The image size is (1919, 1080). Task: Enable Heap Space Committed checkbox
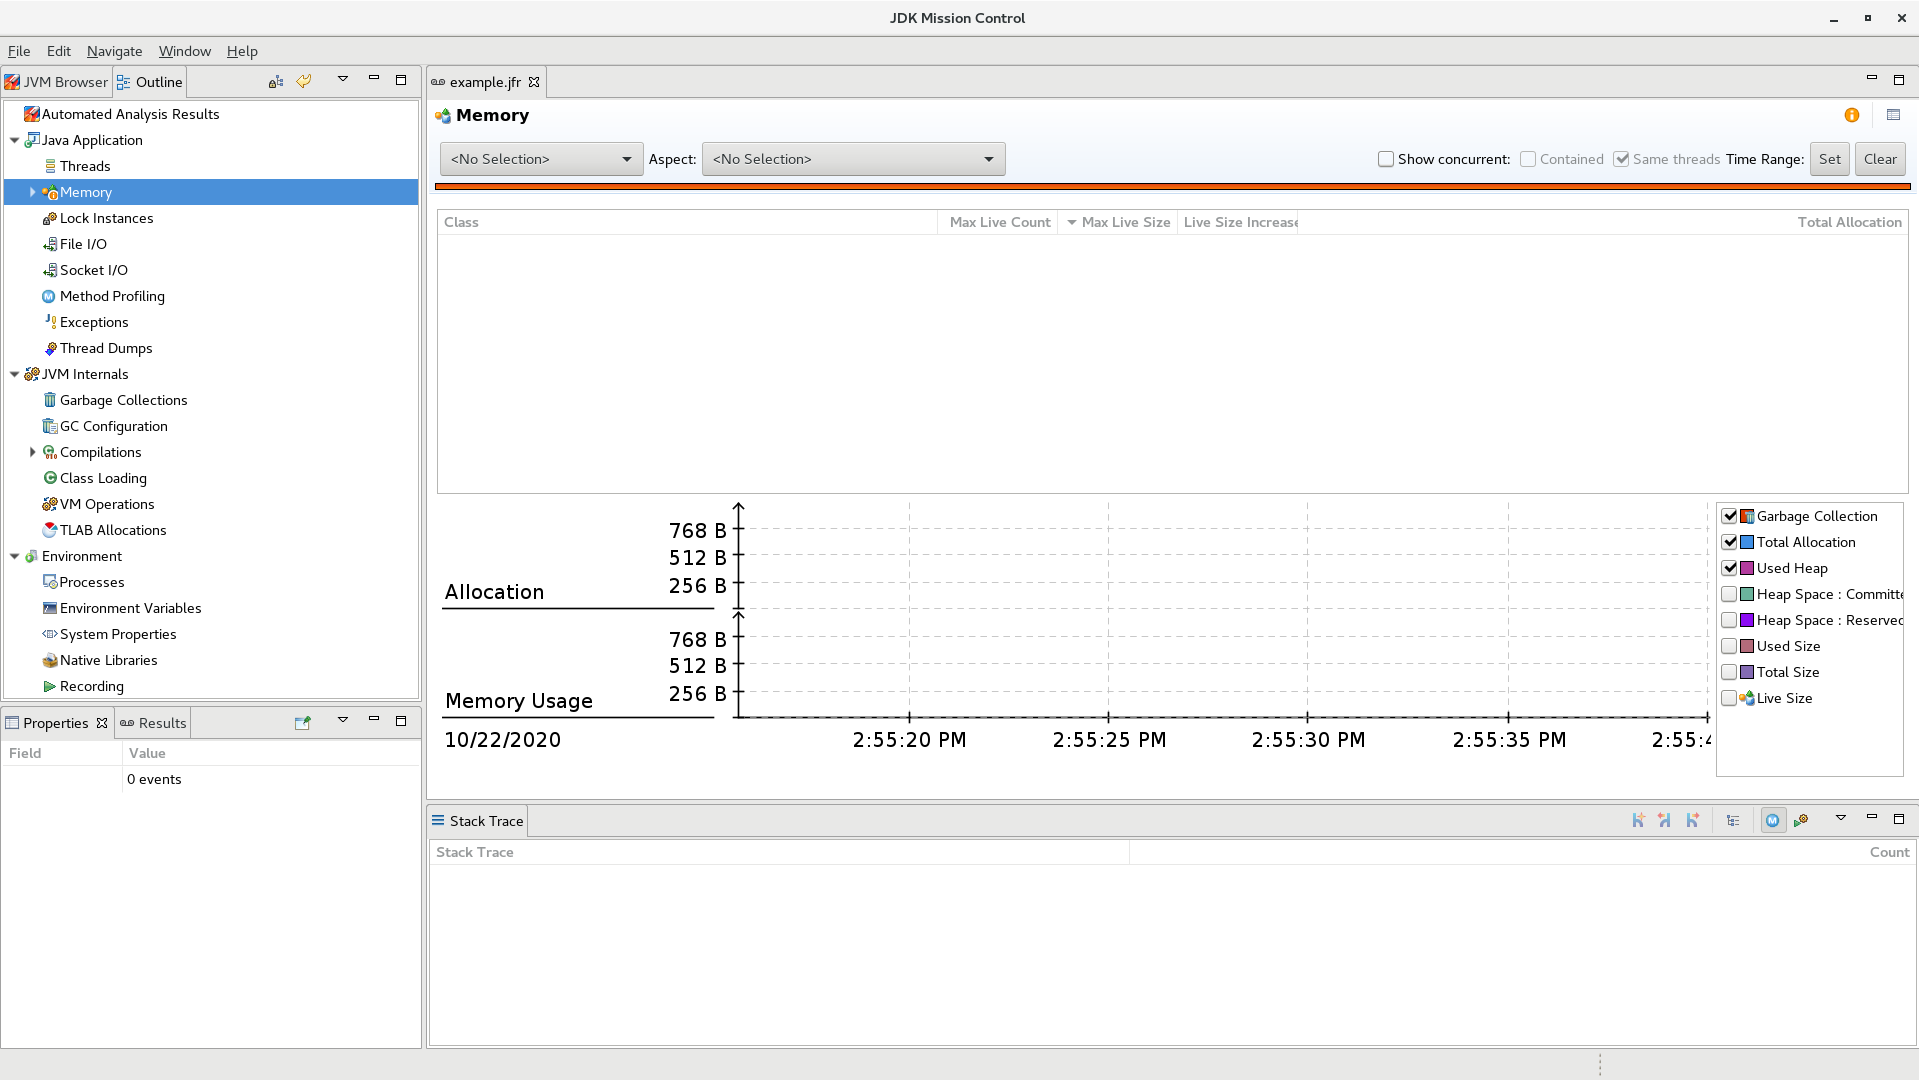1729,594
